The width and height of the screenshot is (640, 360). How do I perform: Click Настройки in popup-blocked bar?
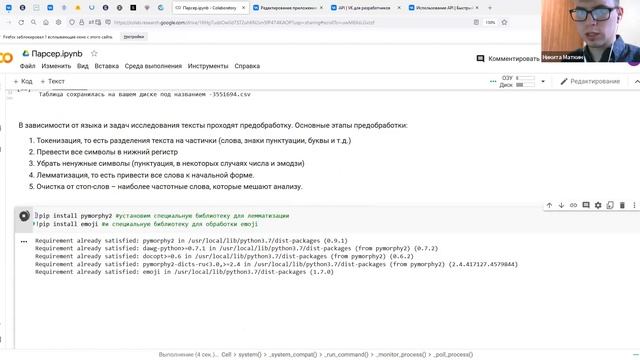134,37
